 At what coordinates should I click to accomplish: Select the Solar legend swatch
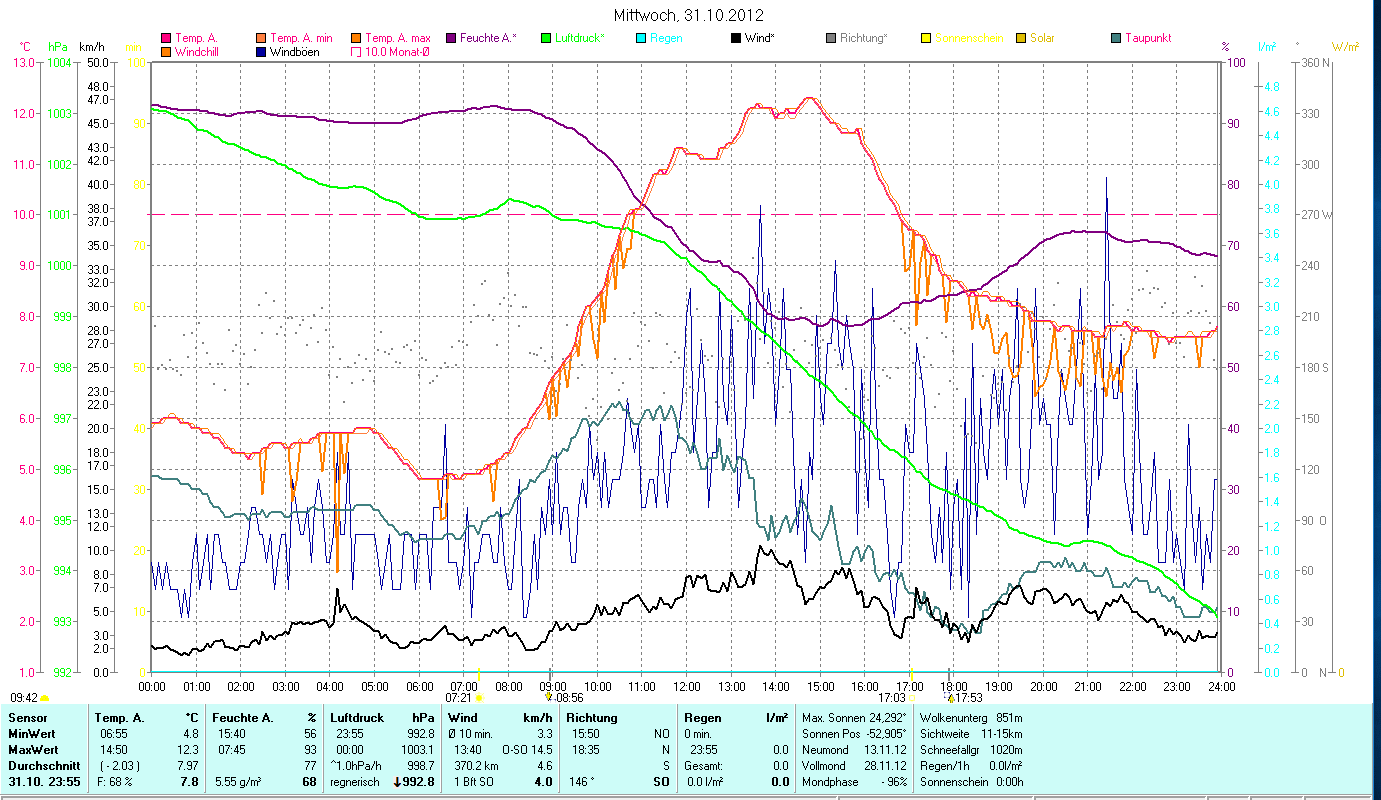tap(1021, 38)
